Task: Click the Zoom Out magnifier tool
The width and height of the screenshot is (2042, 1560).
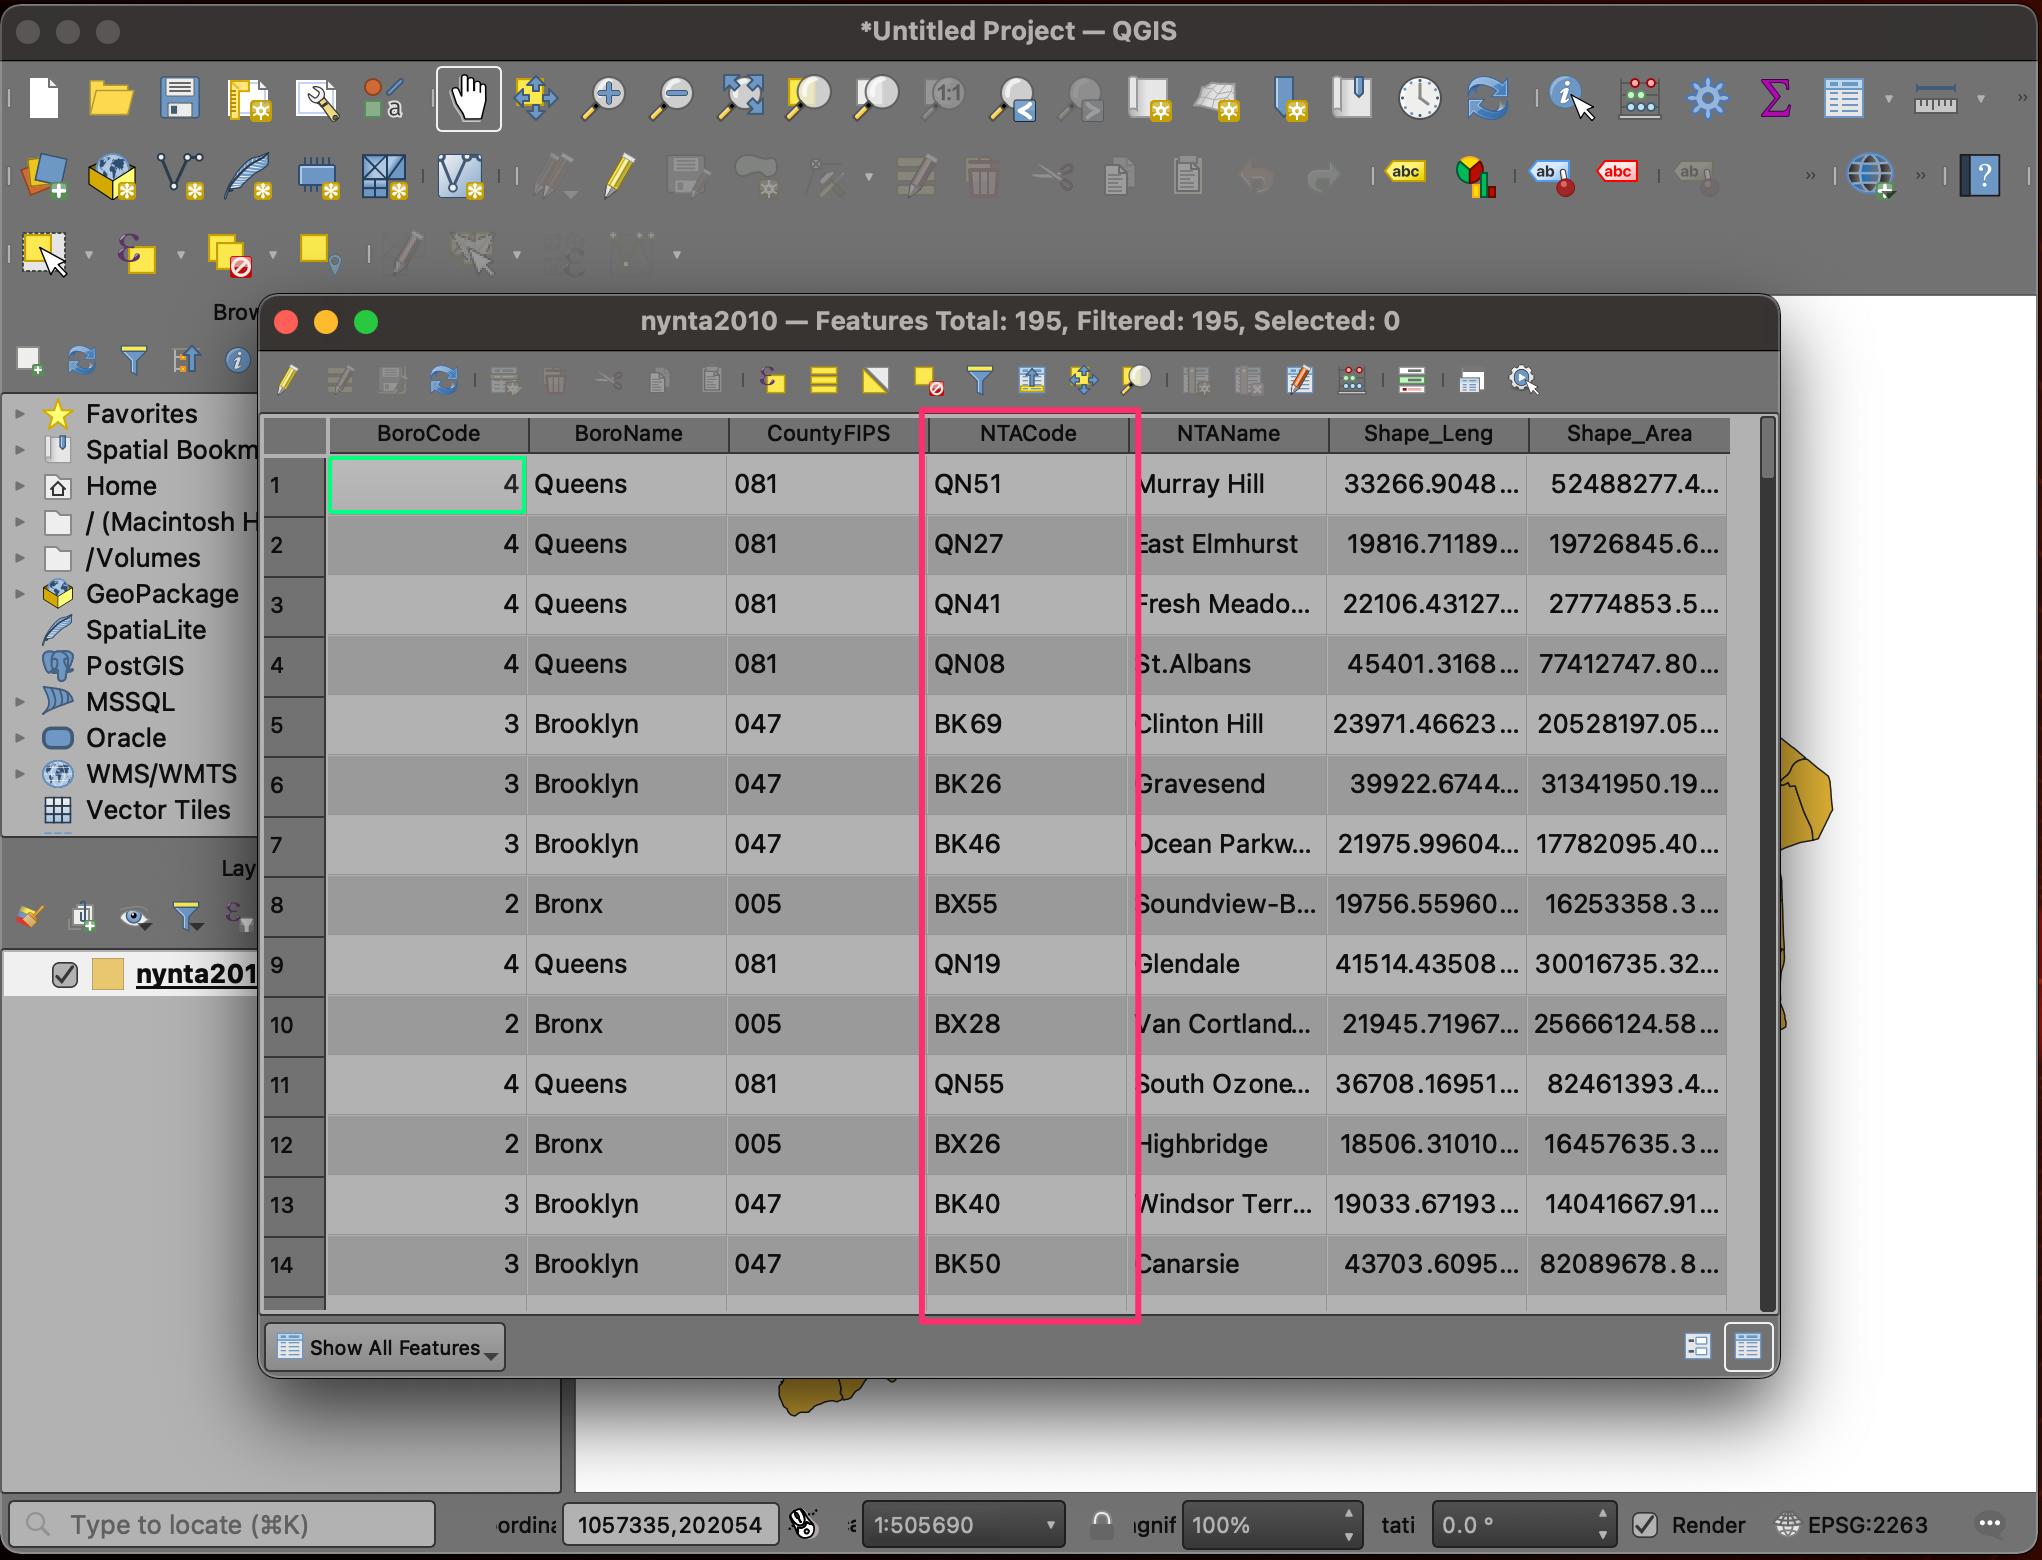Action: pos(672,98)
